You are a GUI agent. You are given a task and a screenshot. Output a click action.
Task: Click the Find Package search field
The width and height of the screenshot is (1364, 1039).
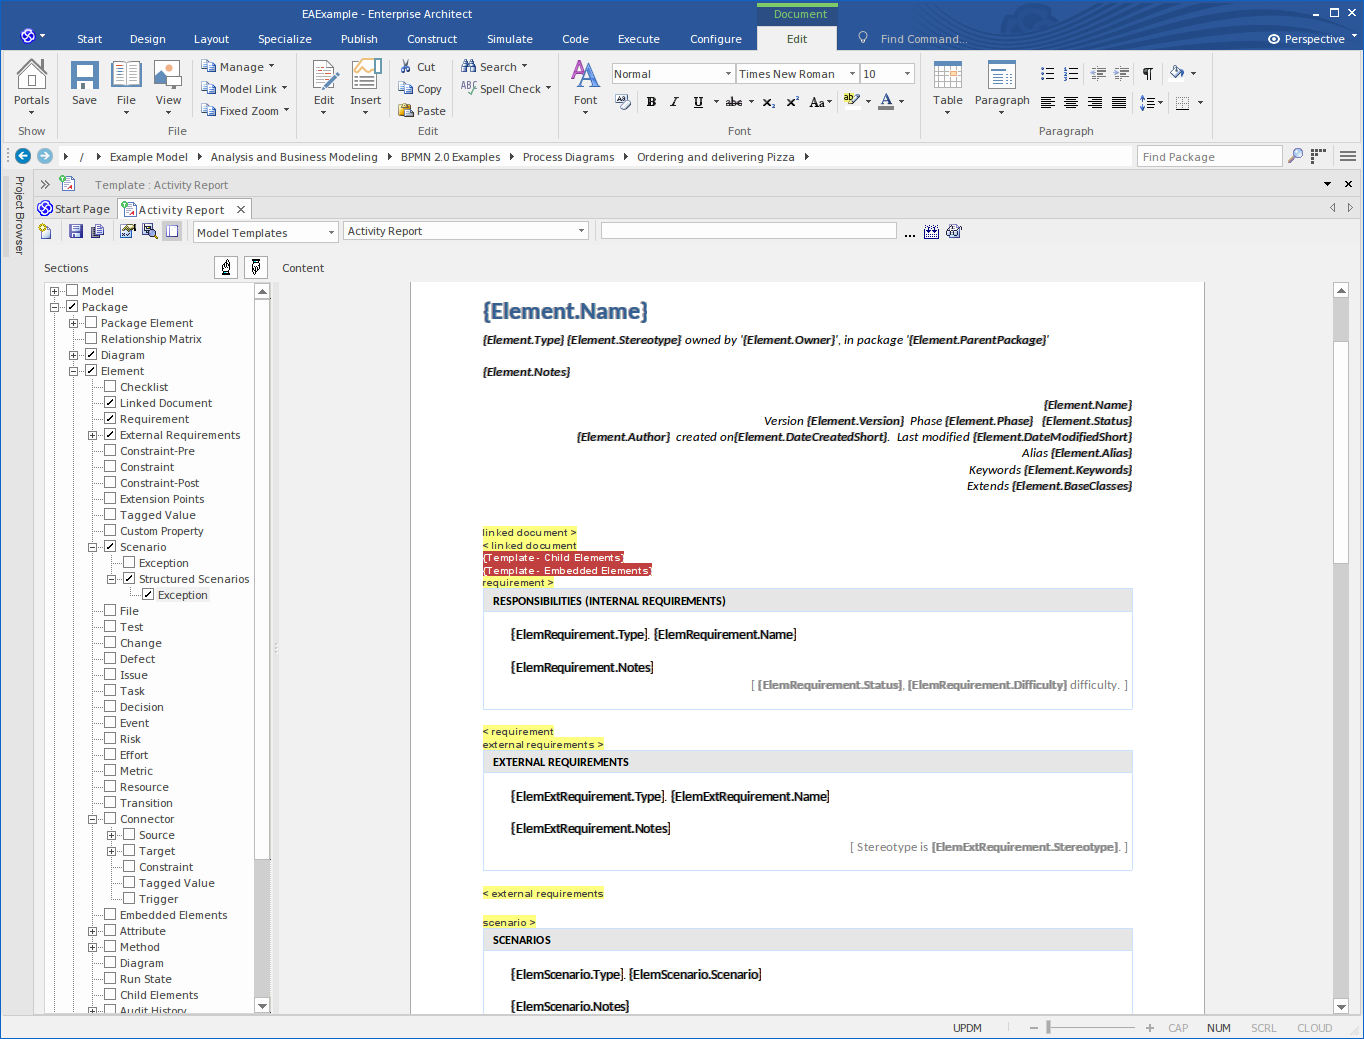[1209, 157]
